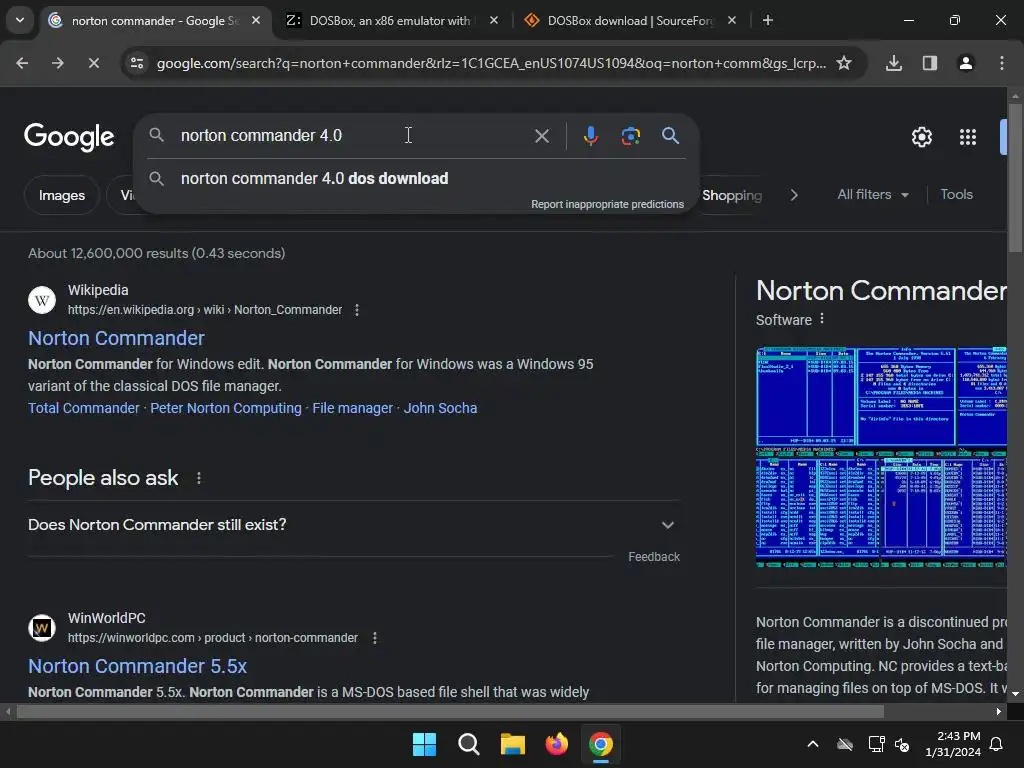1024x768 pixels.
Task: Launch Firefox from the taskbar
Action: 556,744
